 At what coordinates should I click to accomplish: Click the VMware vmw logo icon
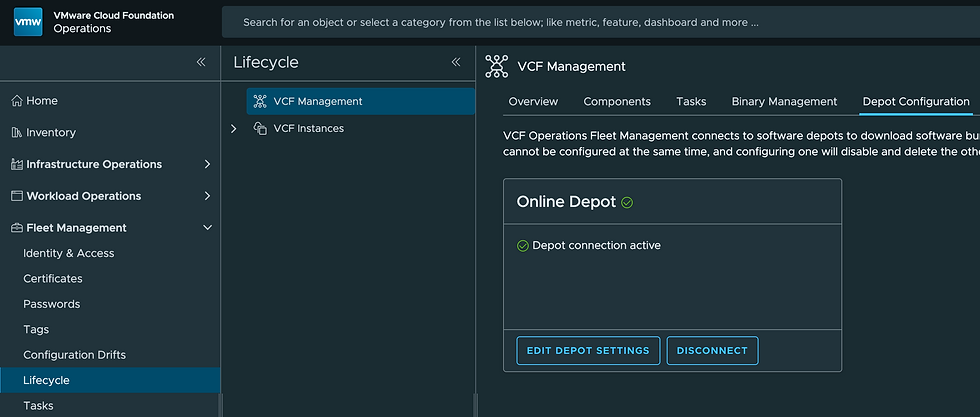tap(28, 22)
